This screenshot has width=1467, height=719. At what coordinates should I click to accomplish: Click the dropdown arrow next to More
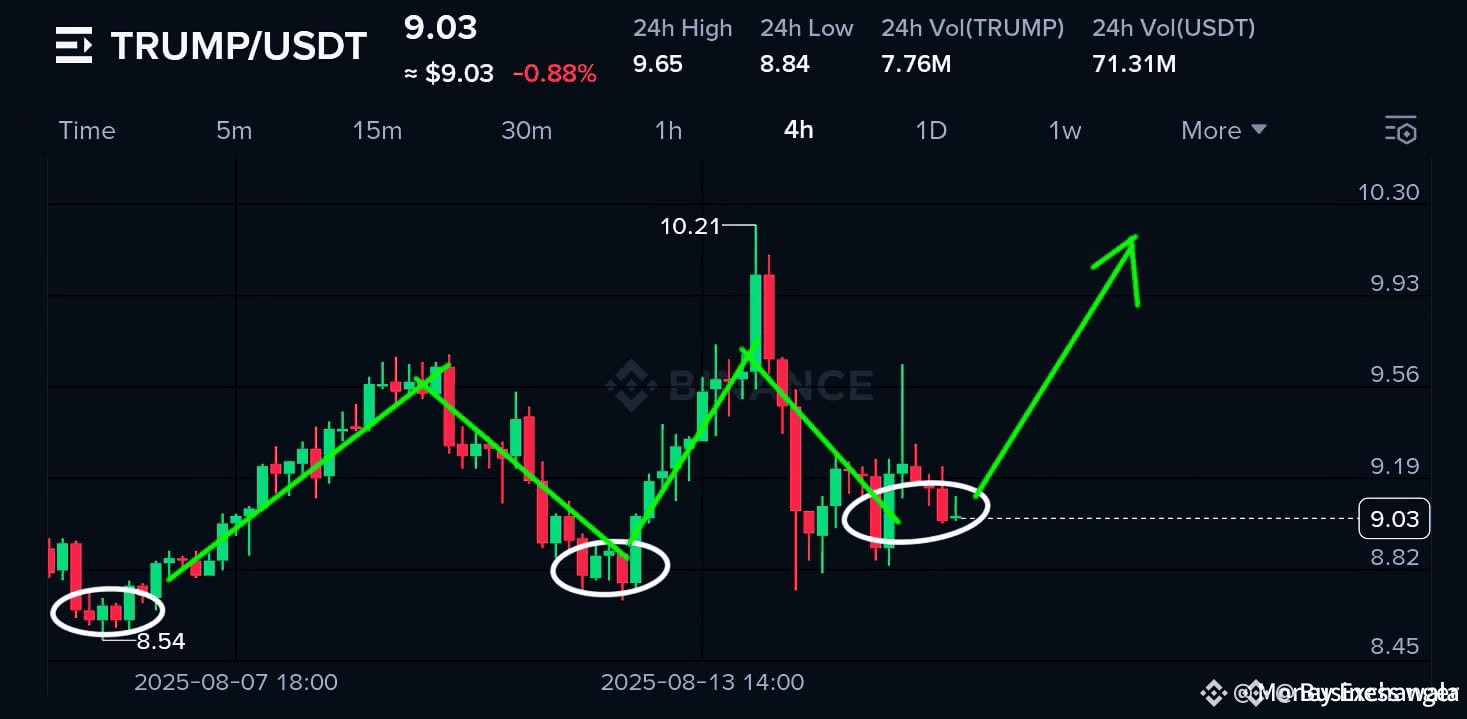coord(1259,130)
